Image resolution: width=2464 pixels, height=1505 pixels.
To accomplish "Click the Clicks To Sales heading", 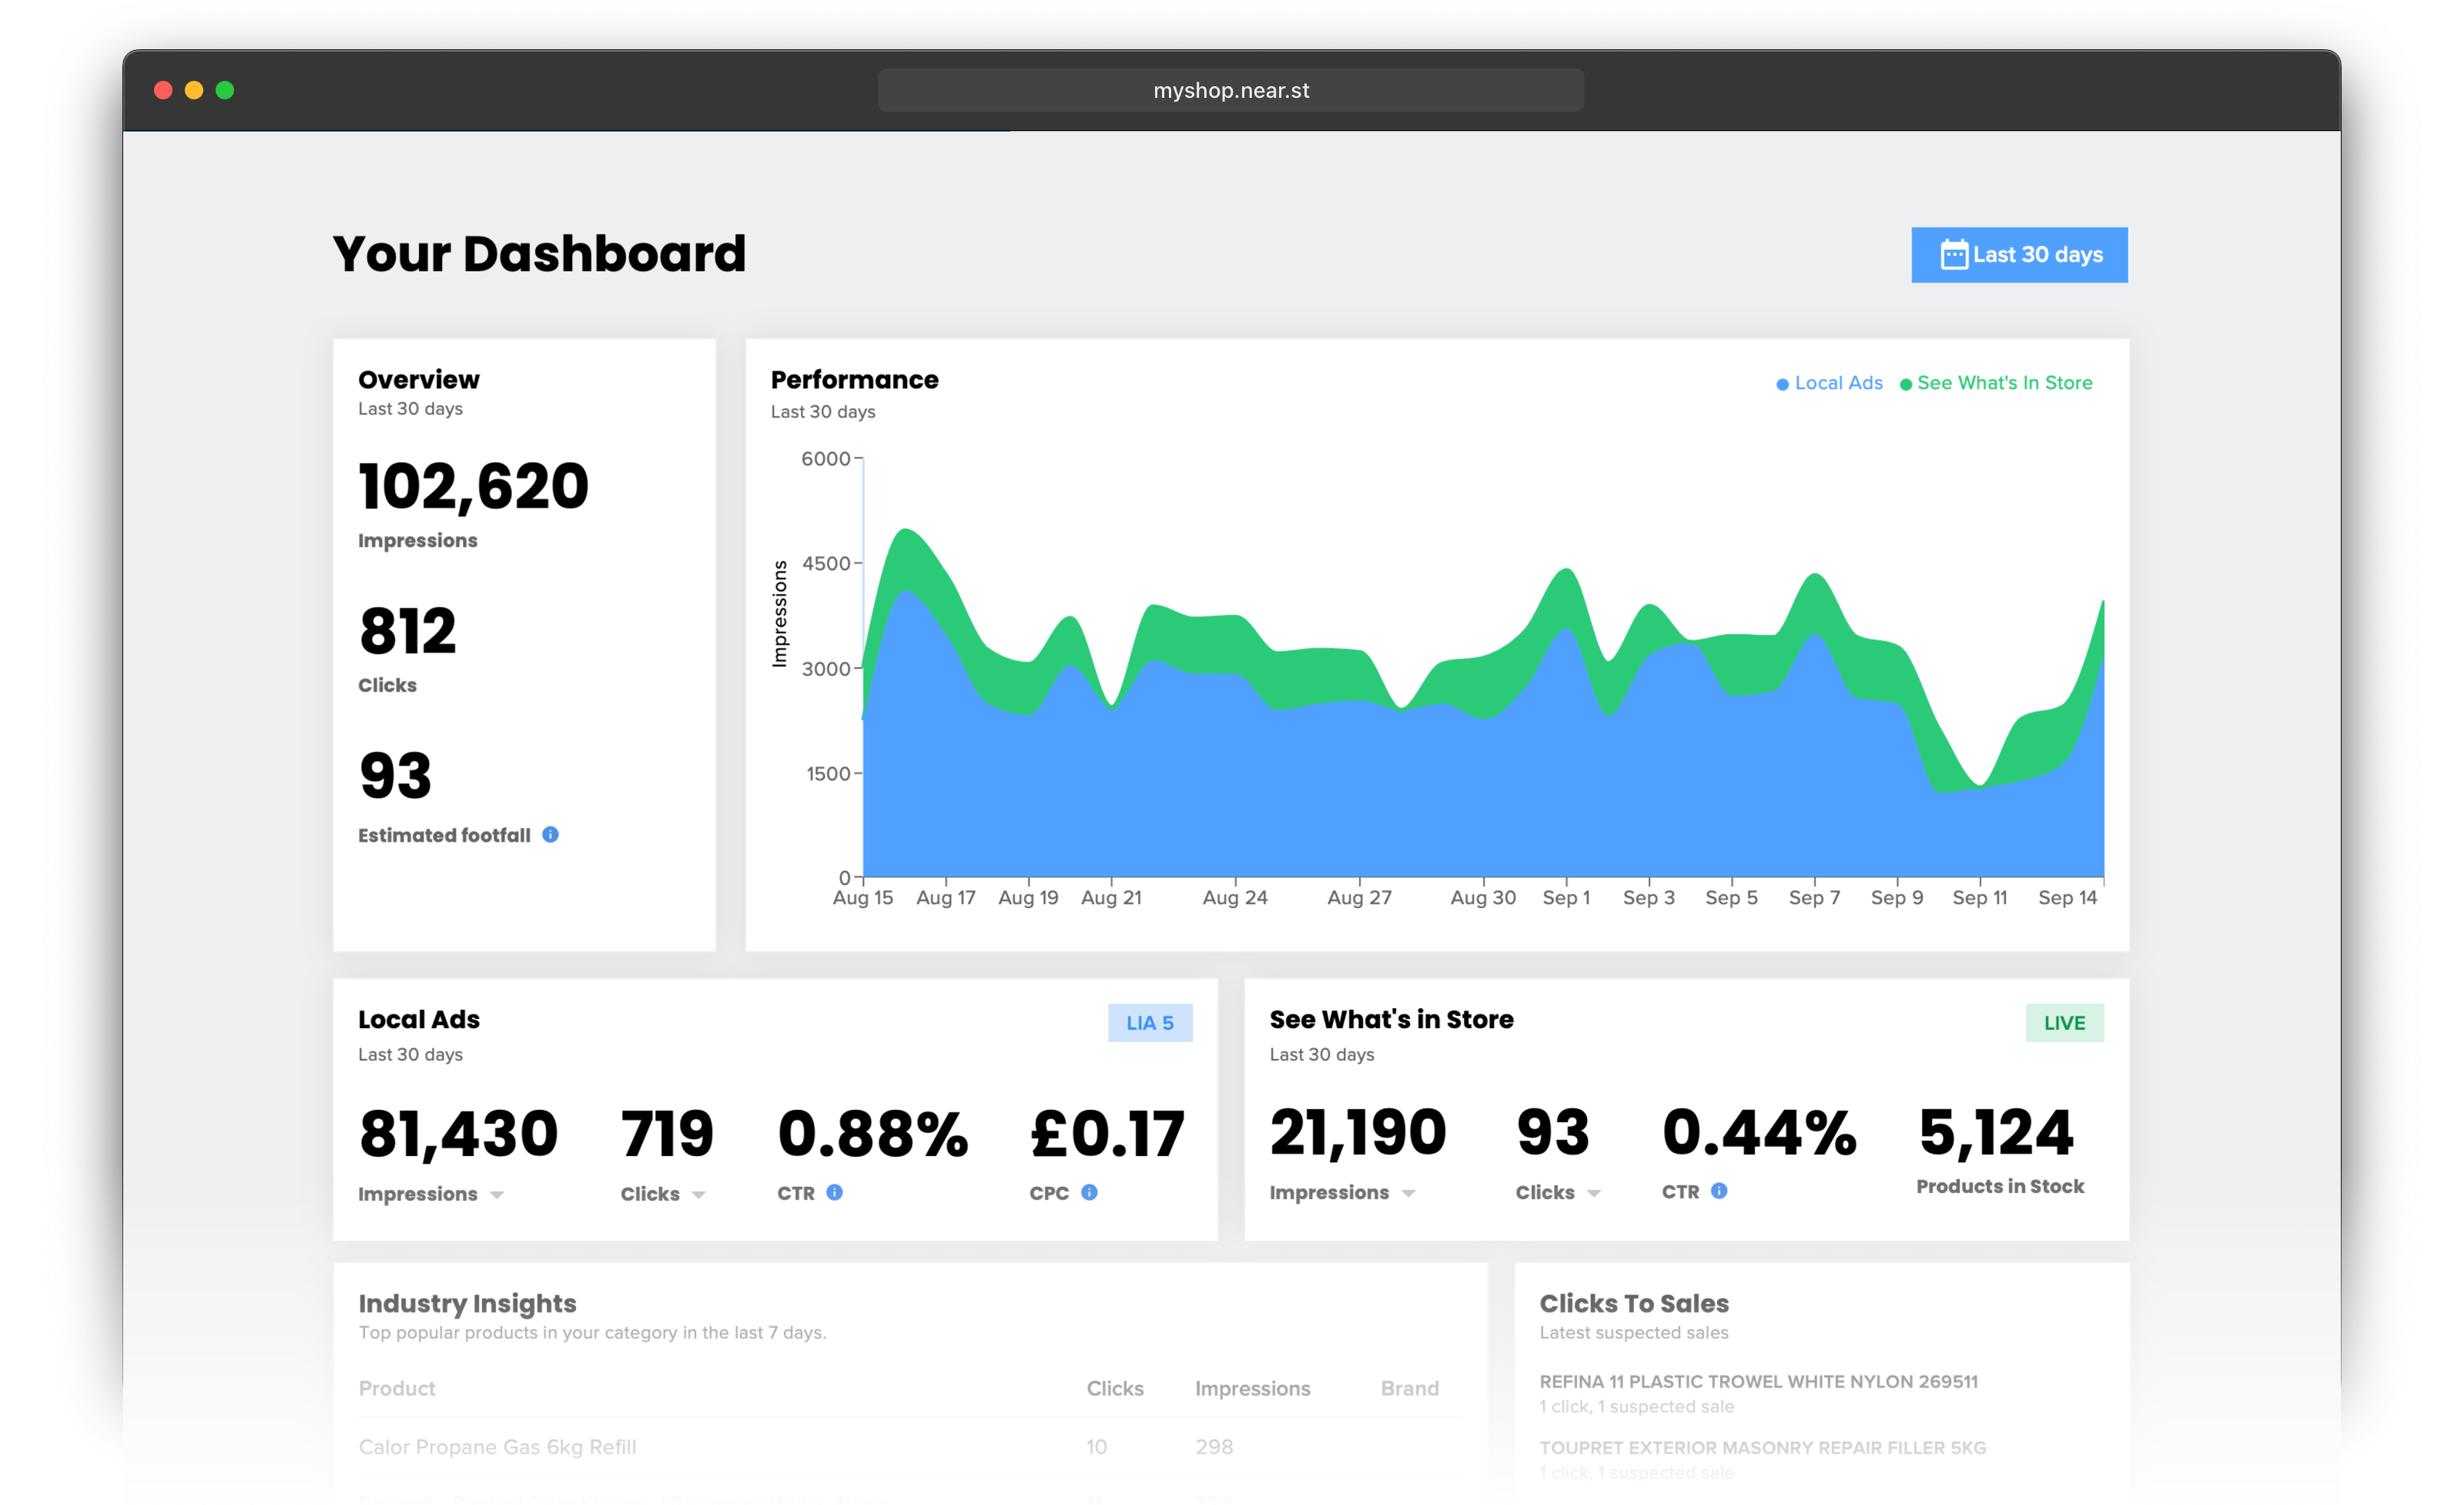I will pyautogui.click(x=1633, y=1303).
